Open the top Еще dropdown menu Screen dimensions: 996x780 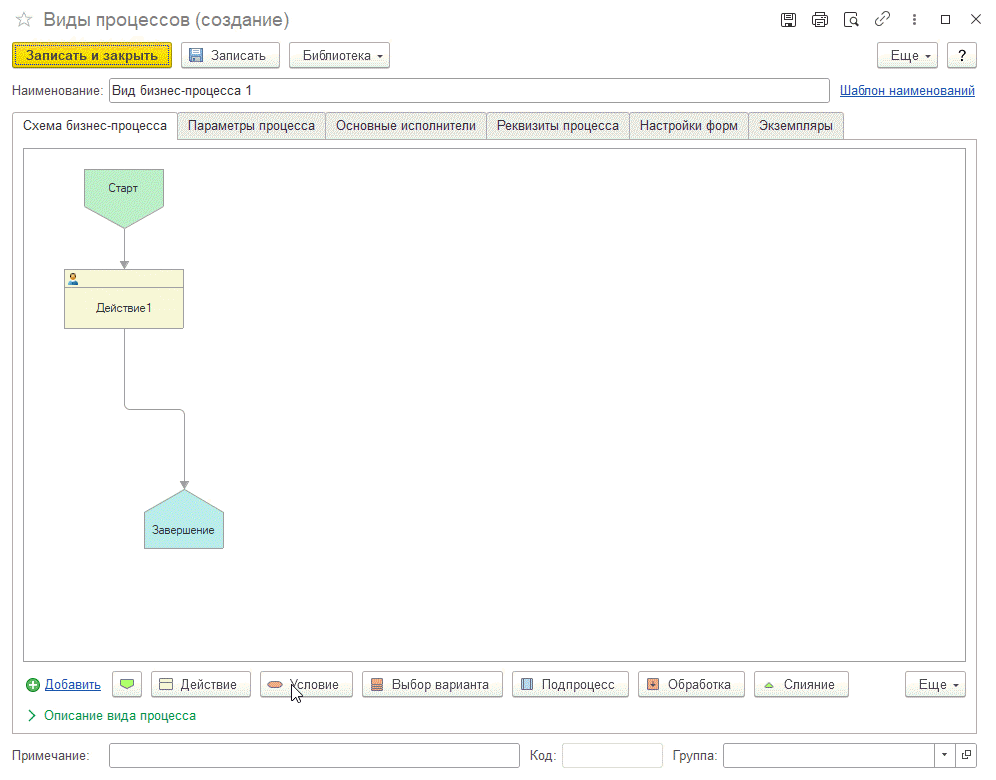[x=907, y=55]
